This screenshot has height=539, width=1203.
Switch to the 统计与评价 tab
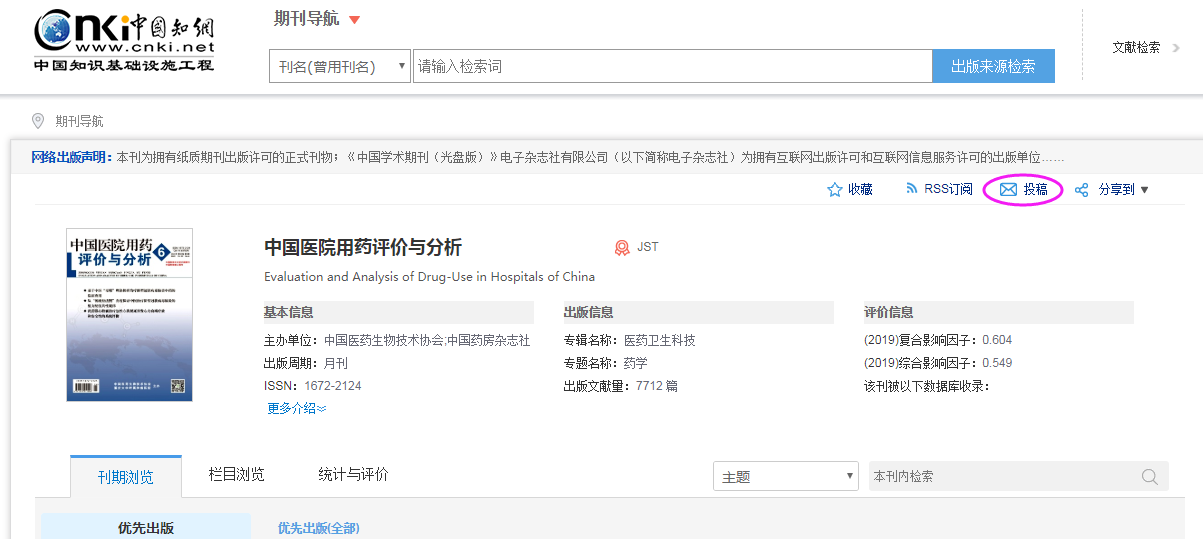[x=354, y=475]
